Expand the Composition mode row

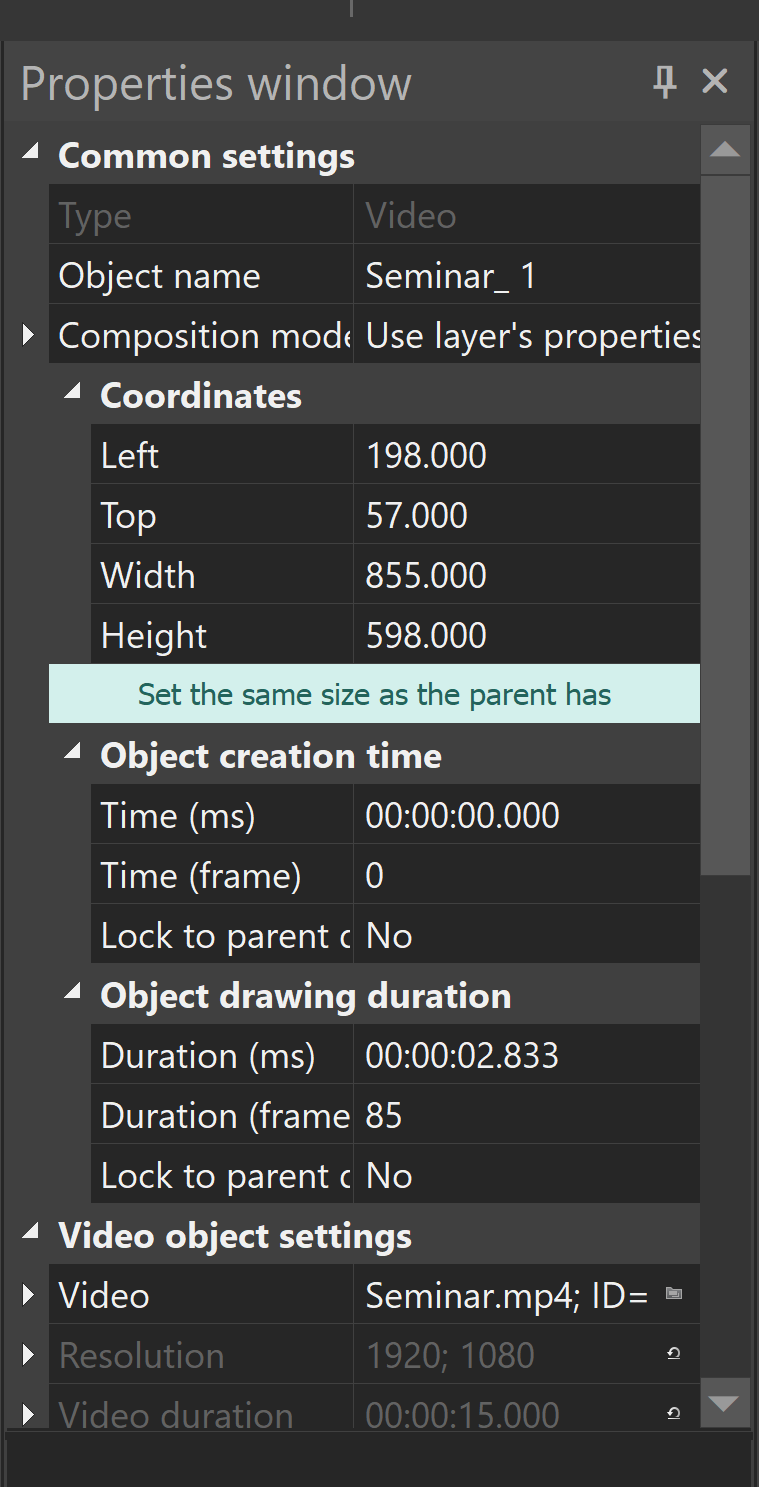(x=29, y=335)
